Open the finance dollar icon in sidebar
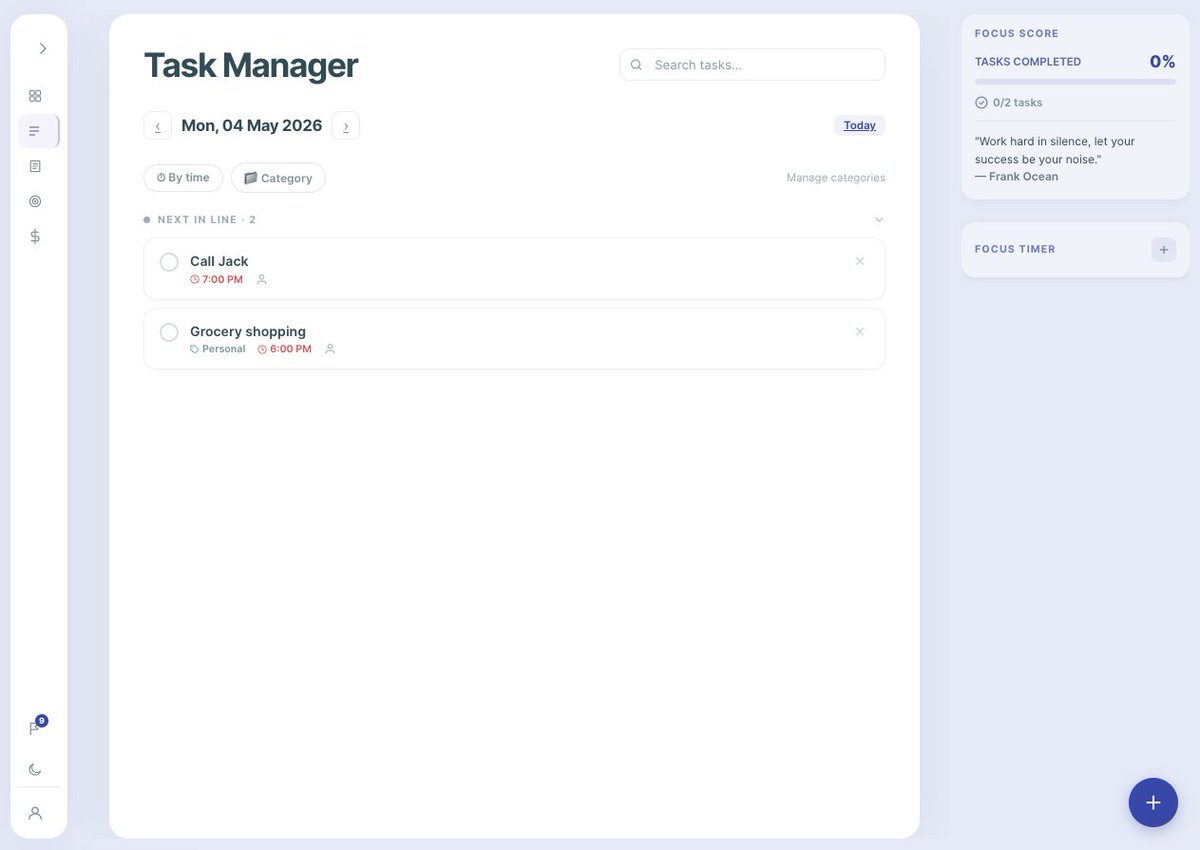 (x=35, y=236)
